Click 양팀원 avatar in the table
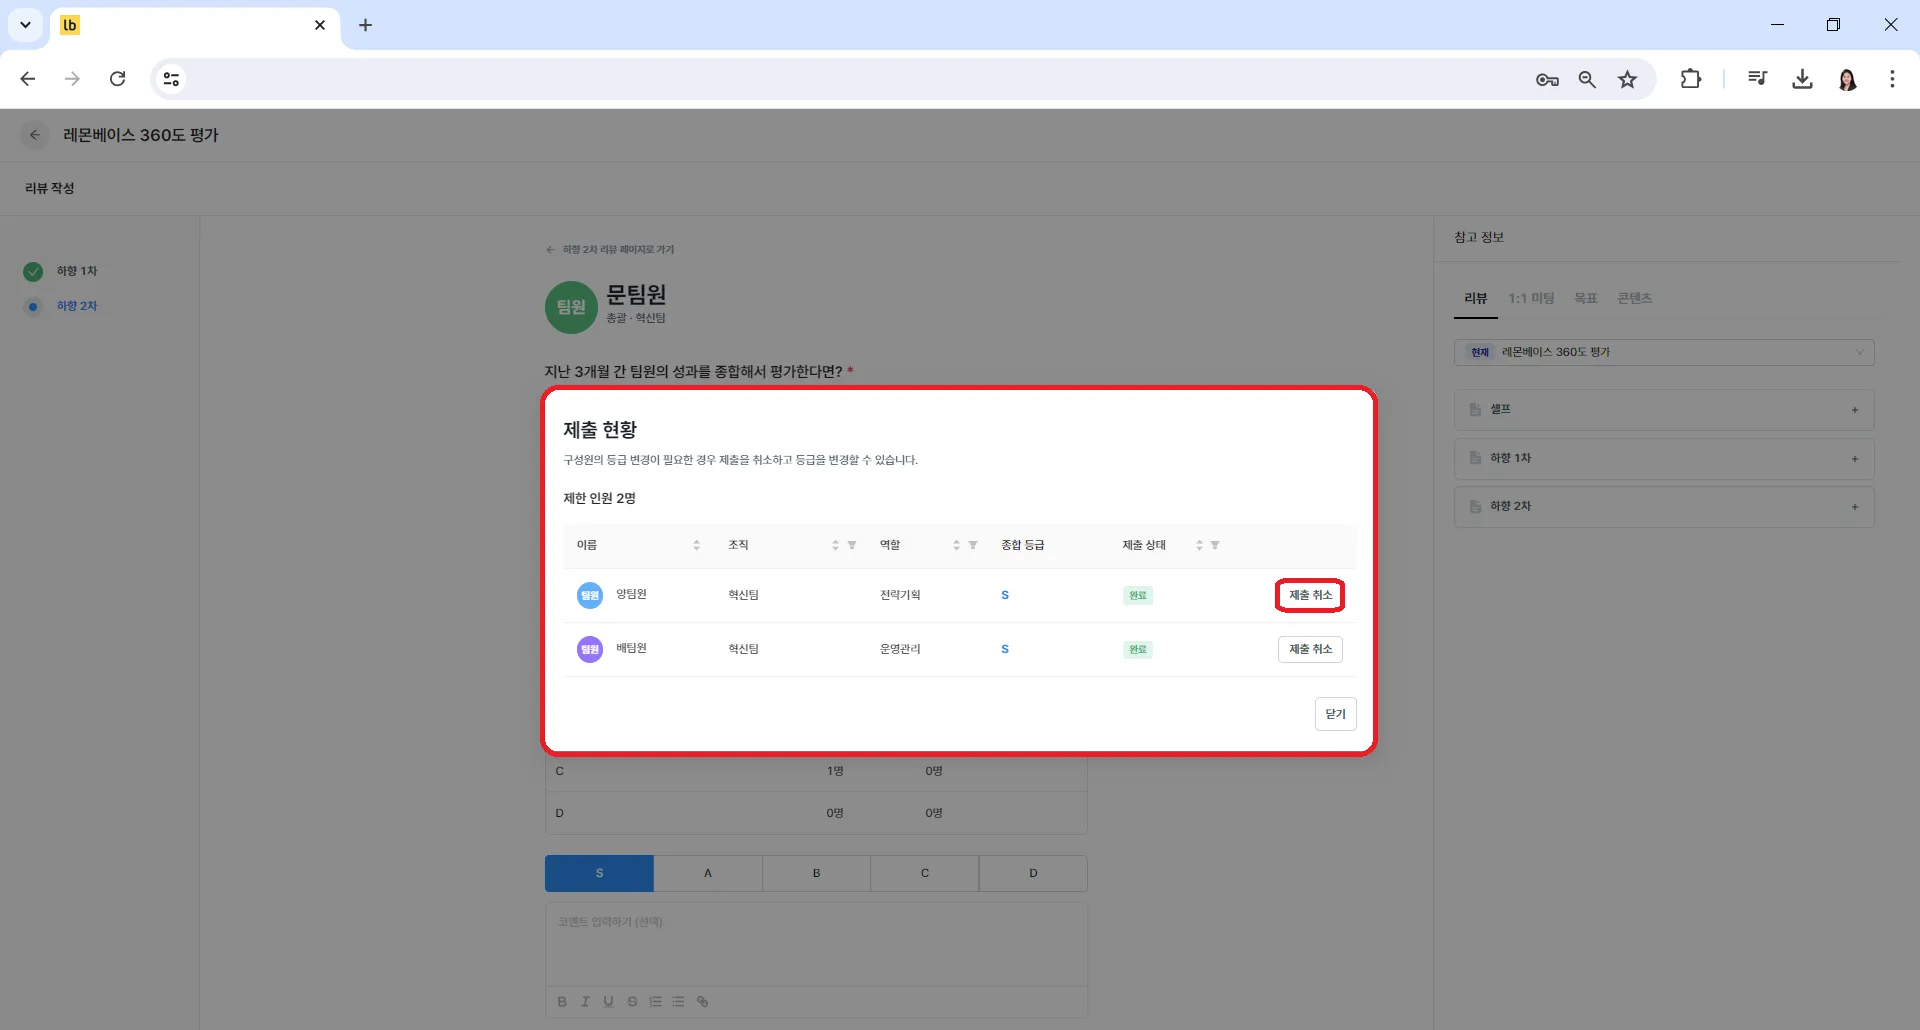This screenshot has height=1030, width=1920. (590, 595)
